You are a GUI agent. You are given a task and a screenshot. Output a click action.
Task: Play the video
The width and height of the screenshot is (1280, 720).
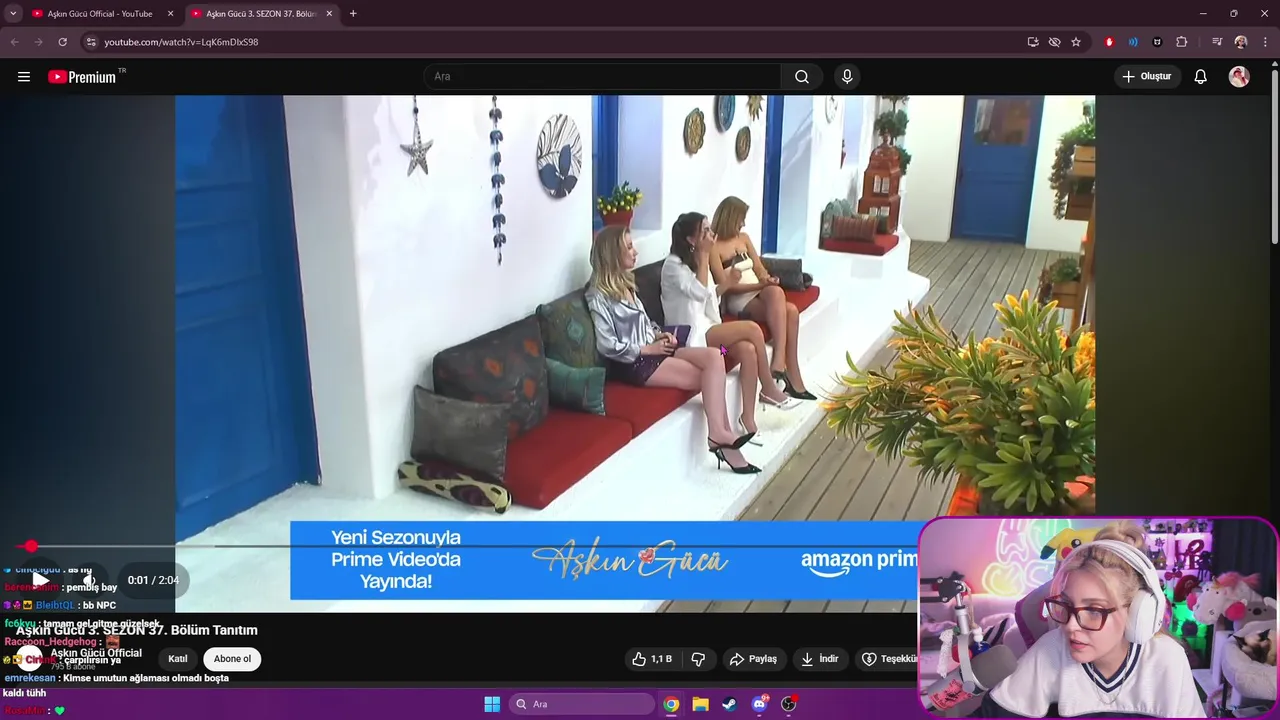[x=40, y=580]
